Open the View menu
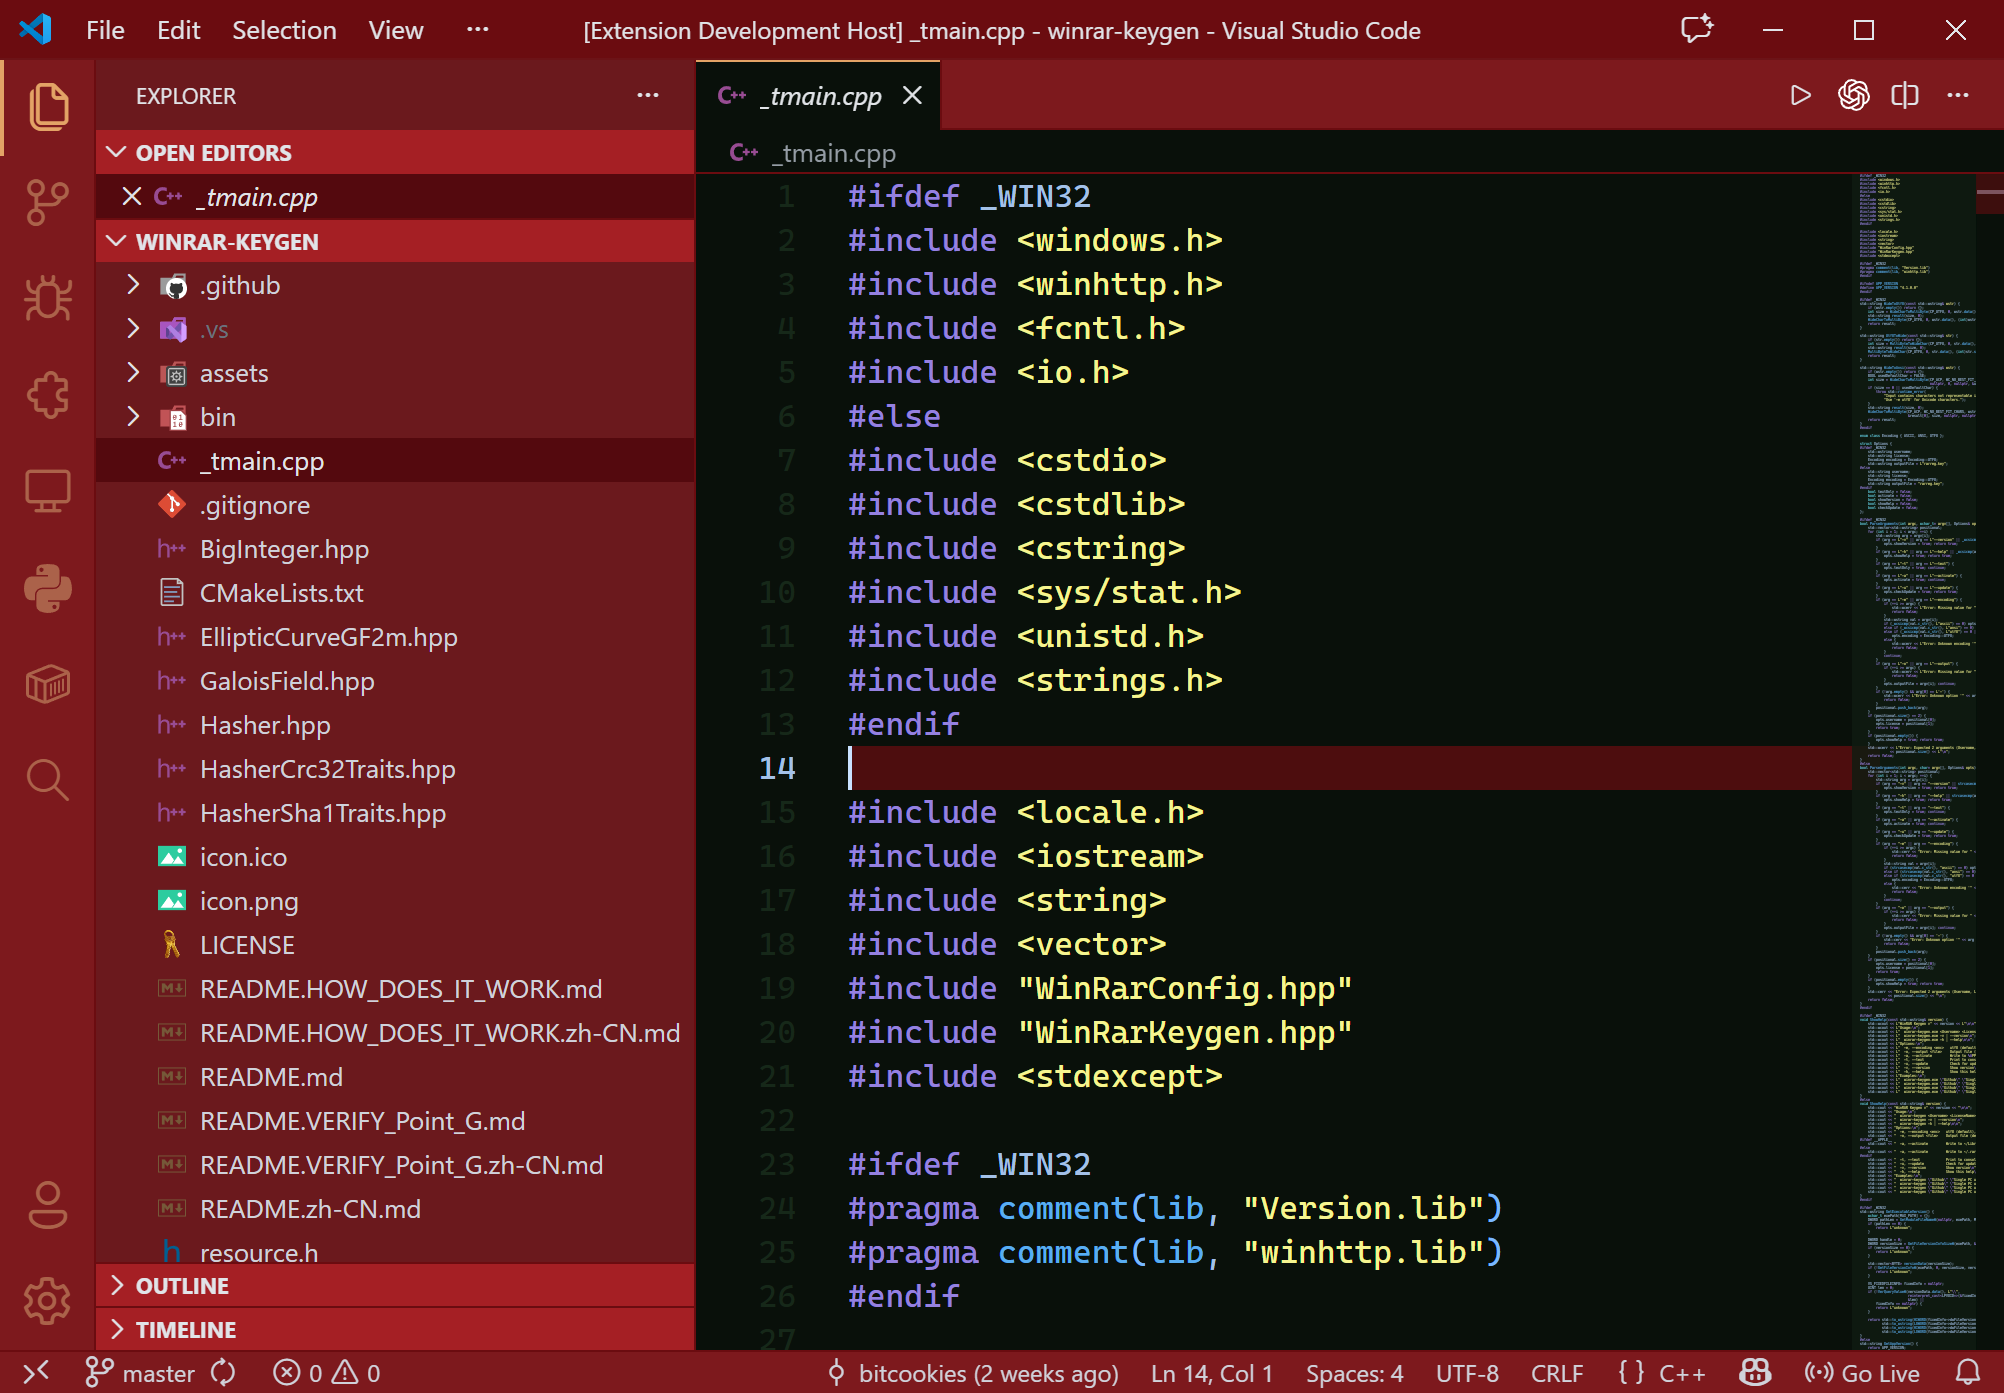This screenshot has height=1393, width=2004. pyautogui.click(x=396, y=30)
